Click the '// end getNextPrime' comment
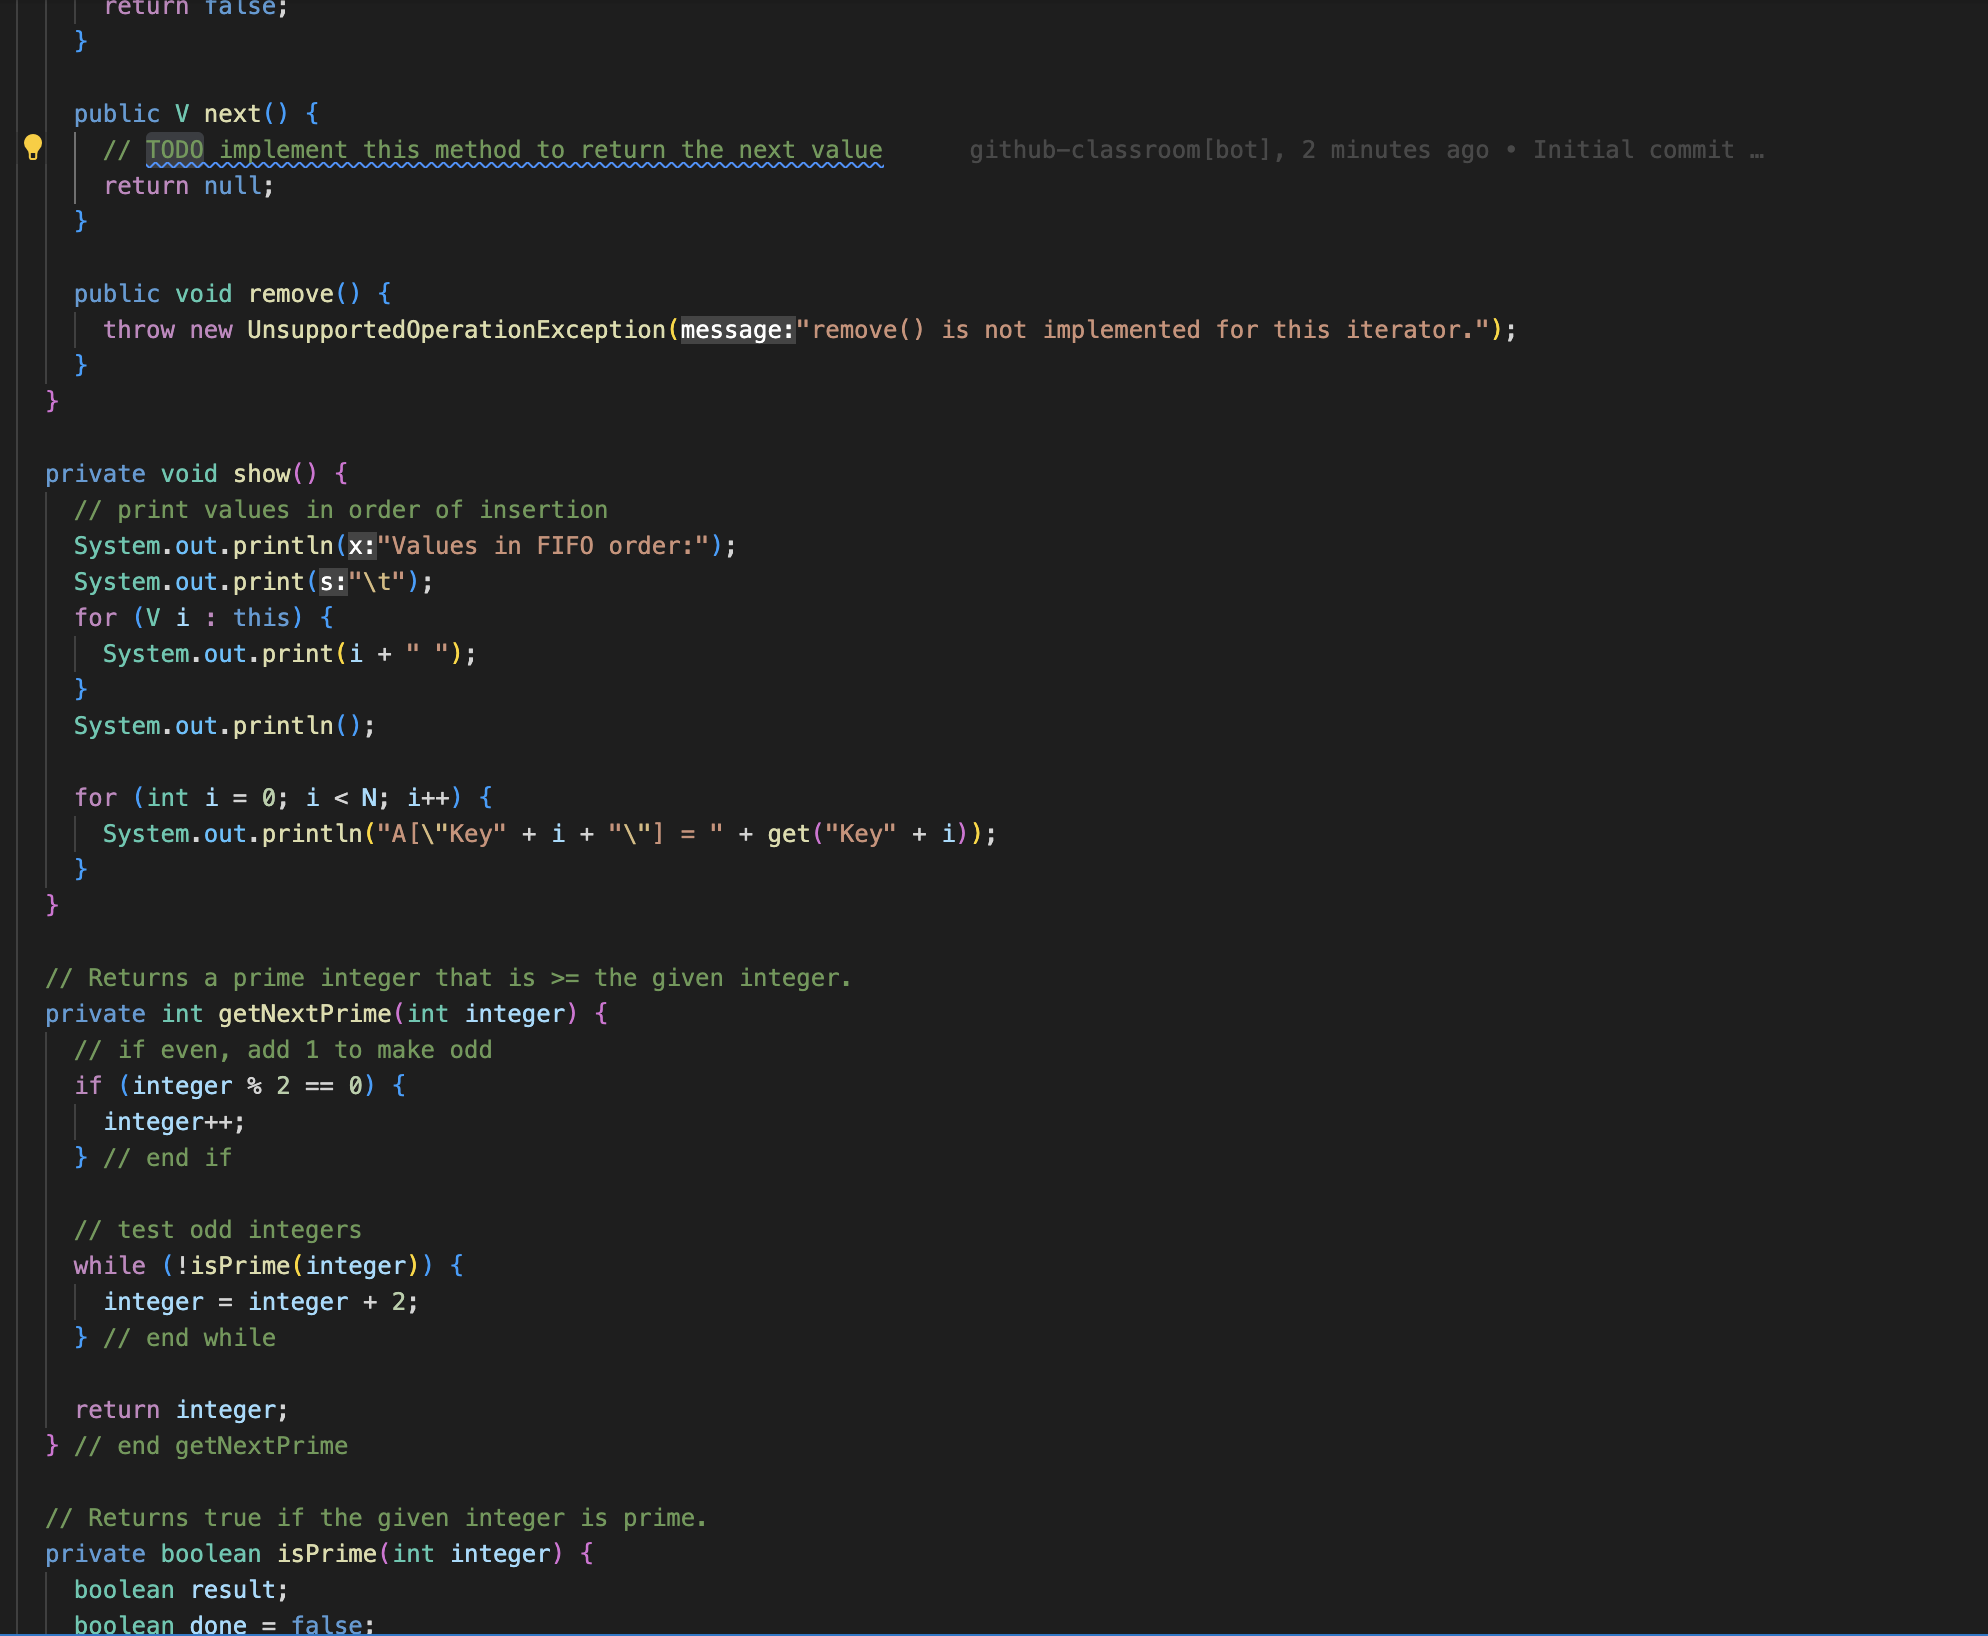The height and width of the screenshot is (1636, 1988). pyautogui.click(x=211, y=1446)
